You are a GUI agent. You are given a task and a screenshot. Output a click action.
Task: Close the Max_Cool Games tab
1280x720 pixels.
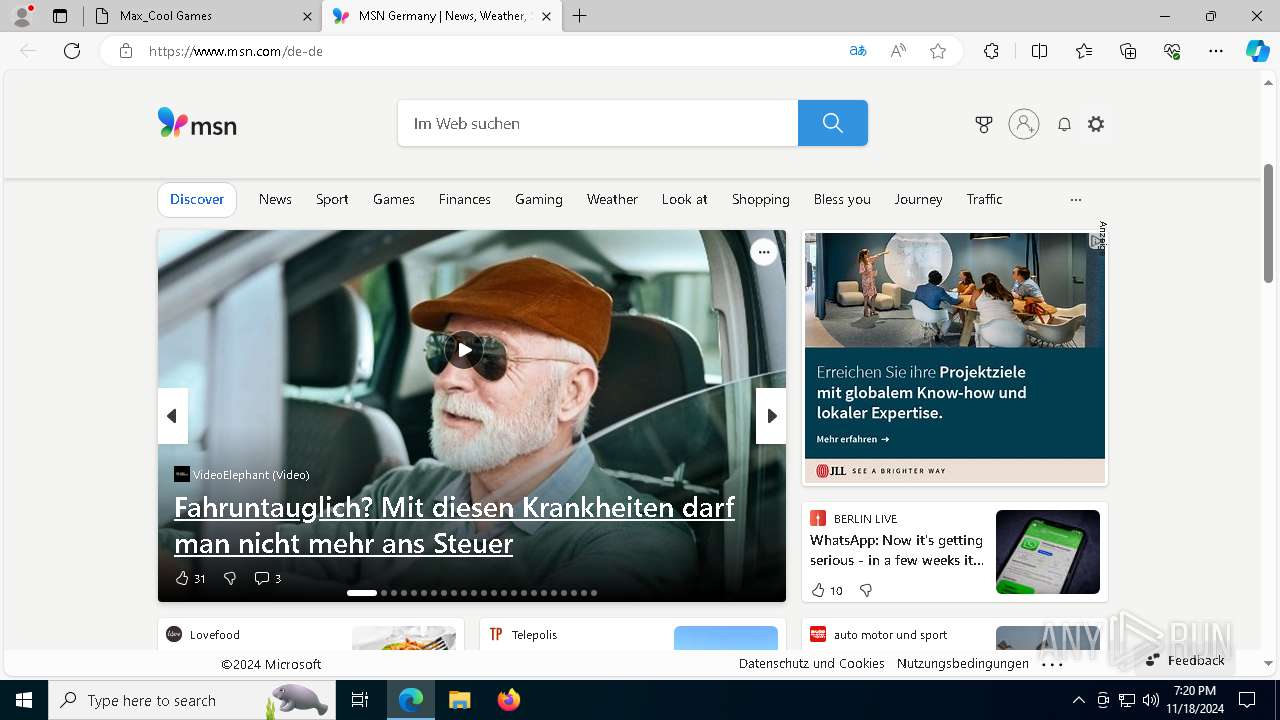[307, 16]
